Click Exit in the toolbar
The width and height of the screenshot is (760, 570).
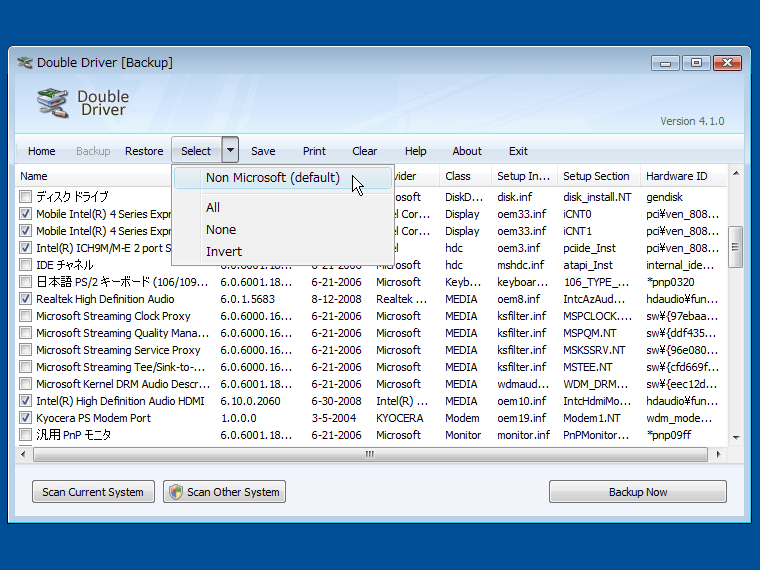[518, 151]
